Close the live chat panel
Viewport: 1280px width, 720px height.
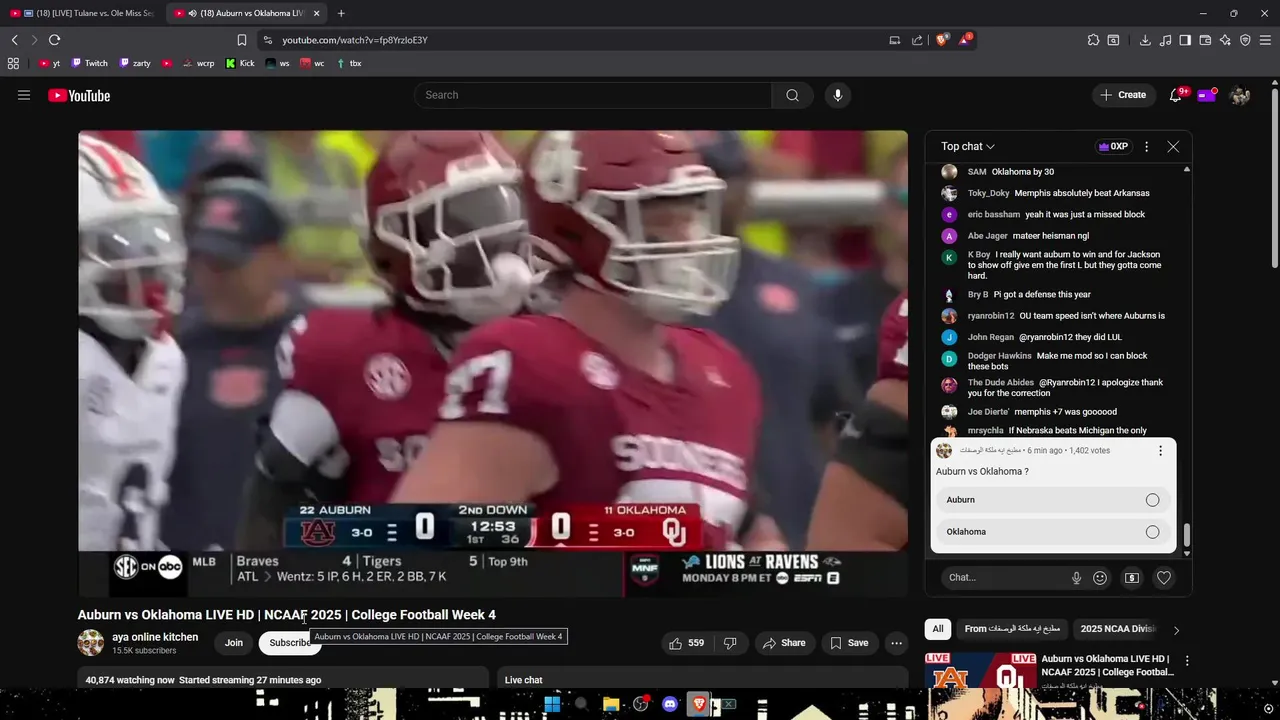tap(1173, 146)
